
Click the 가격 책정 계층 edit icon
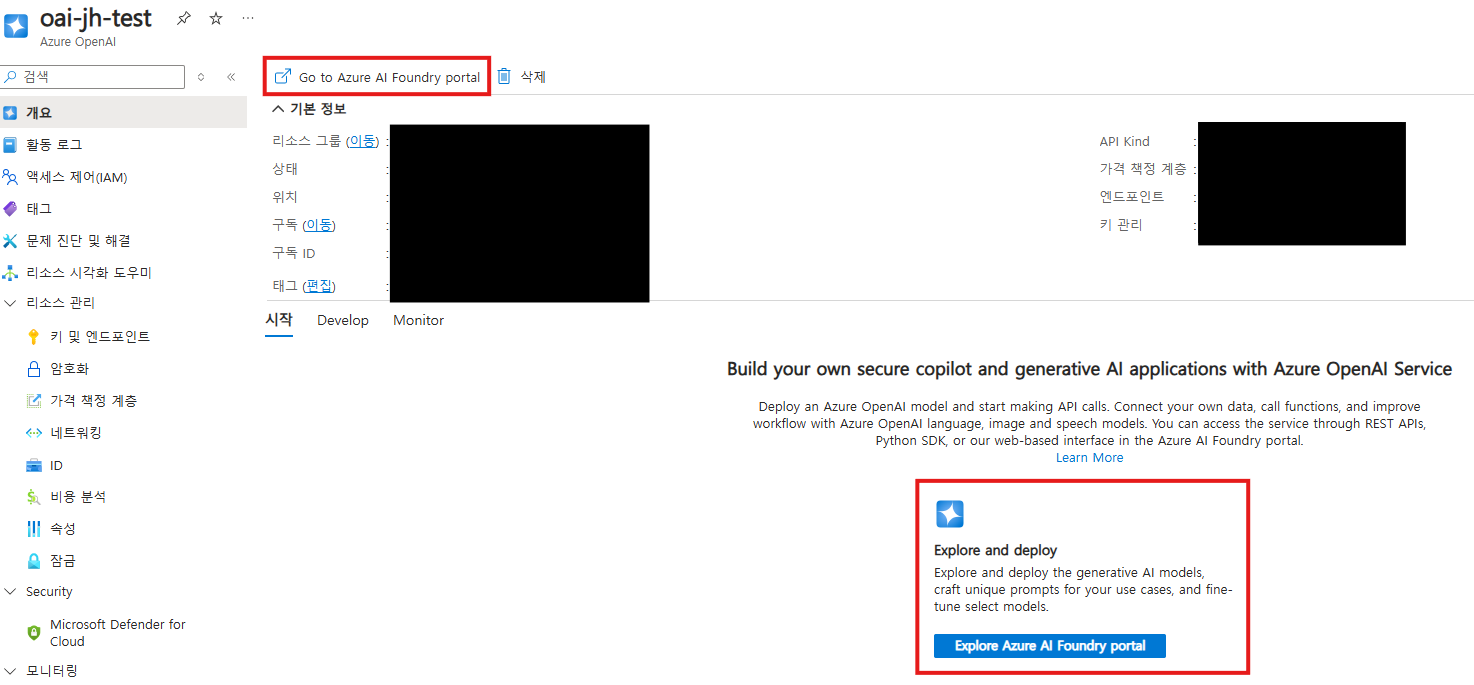pos(34,401)
